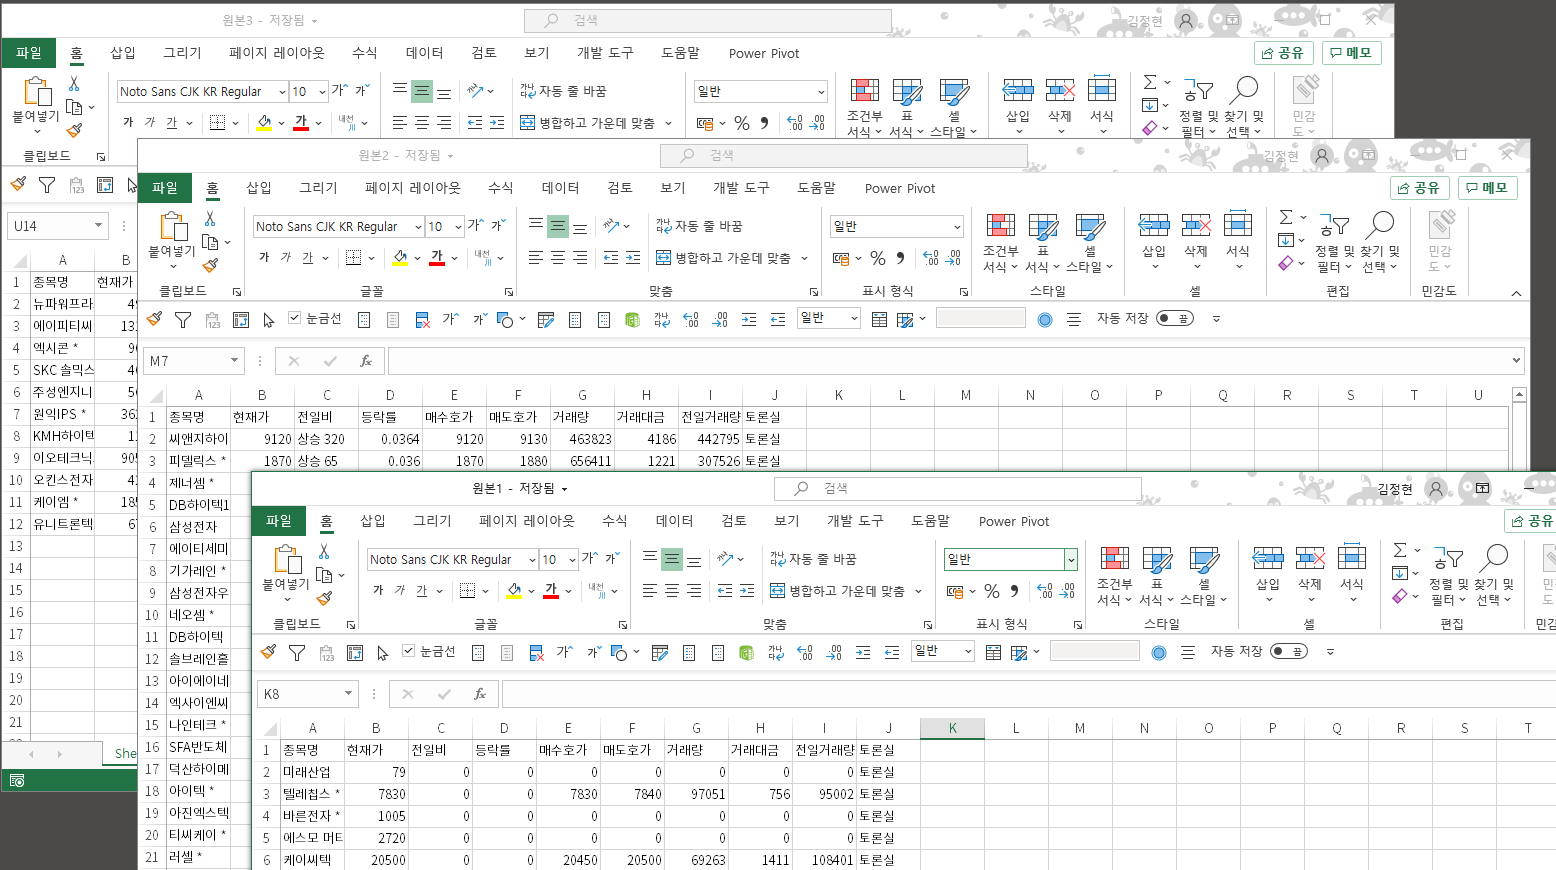Toggle 눈금선 checkbox in 원본2 window
The width and height of the screenshot is (1556, 870).
pos(294,318)
